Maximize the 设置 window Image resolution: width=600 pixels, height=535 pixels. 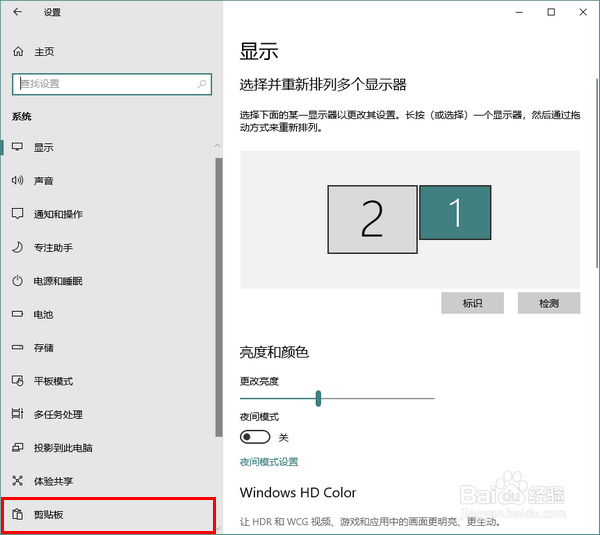coord(551,12)
